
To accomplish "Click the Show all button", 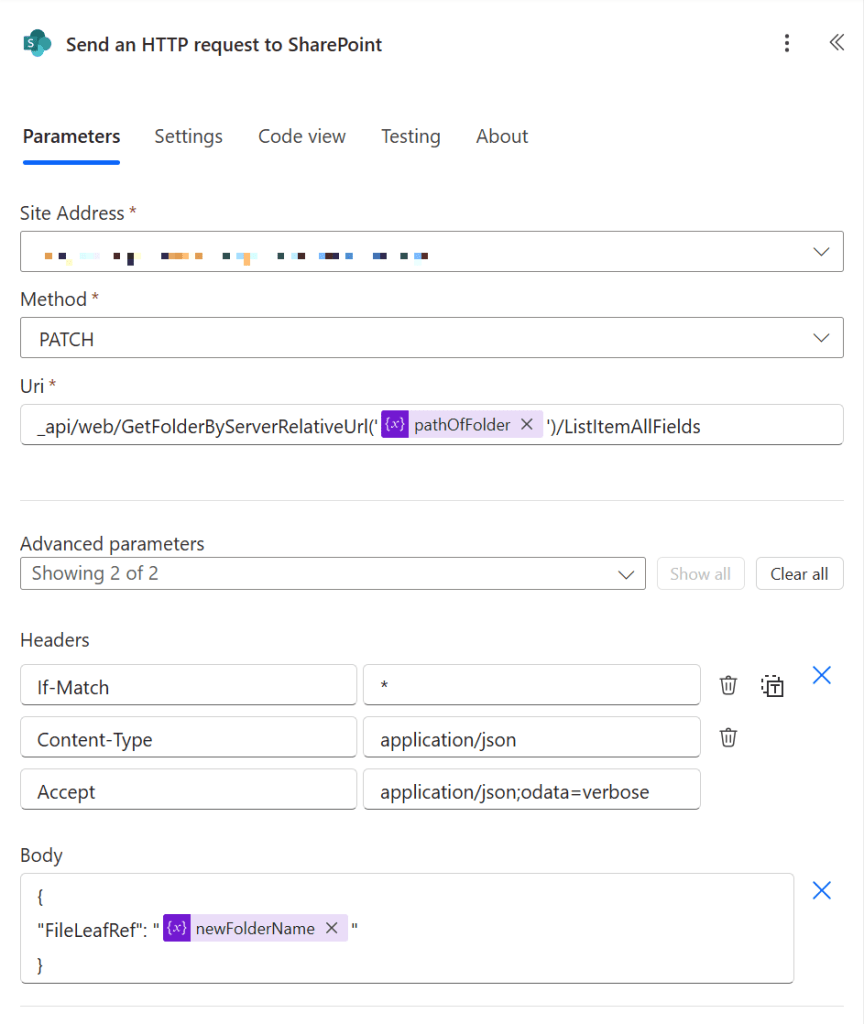I will pos(700,573).
